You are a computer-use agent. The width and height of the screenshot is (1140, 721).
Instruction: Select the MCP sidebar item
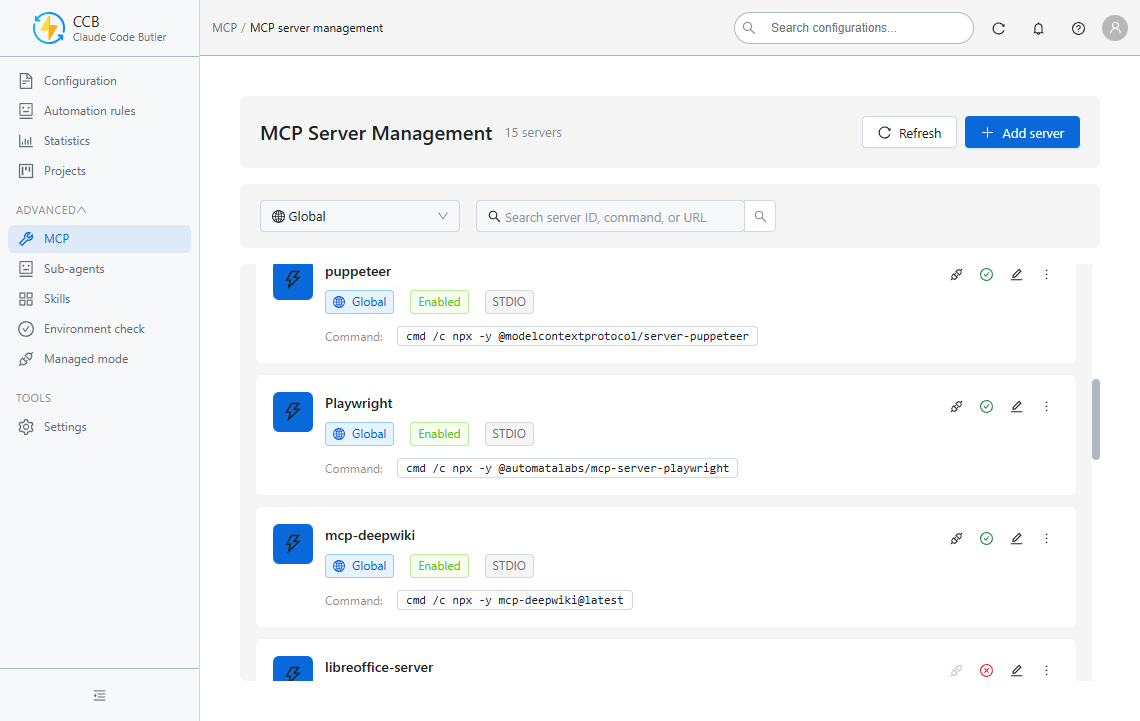[100, 238]
